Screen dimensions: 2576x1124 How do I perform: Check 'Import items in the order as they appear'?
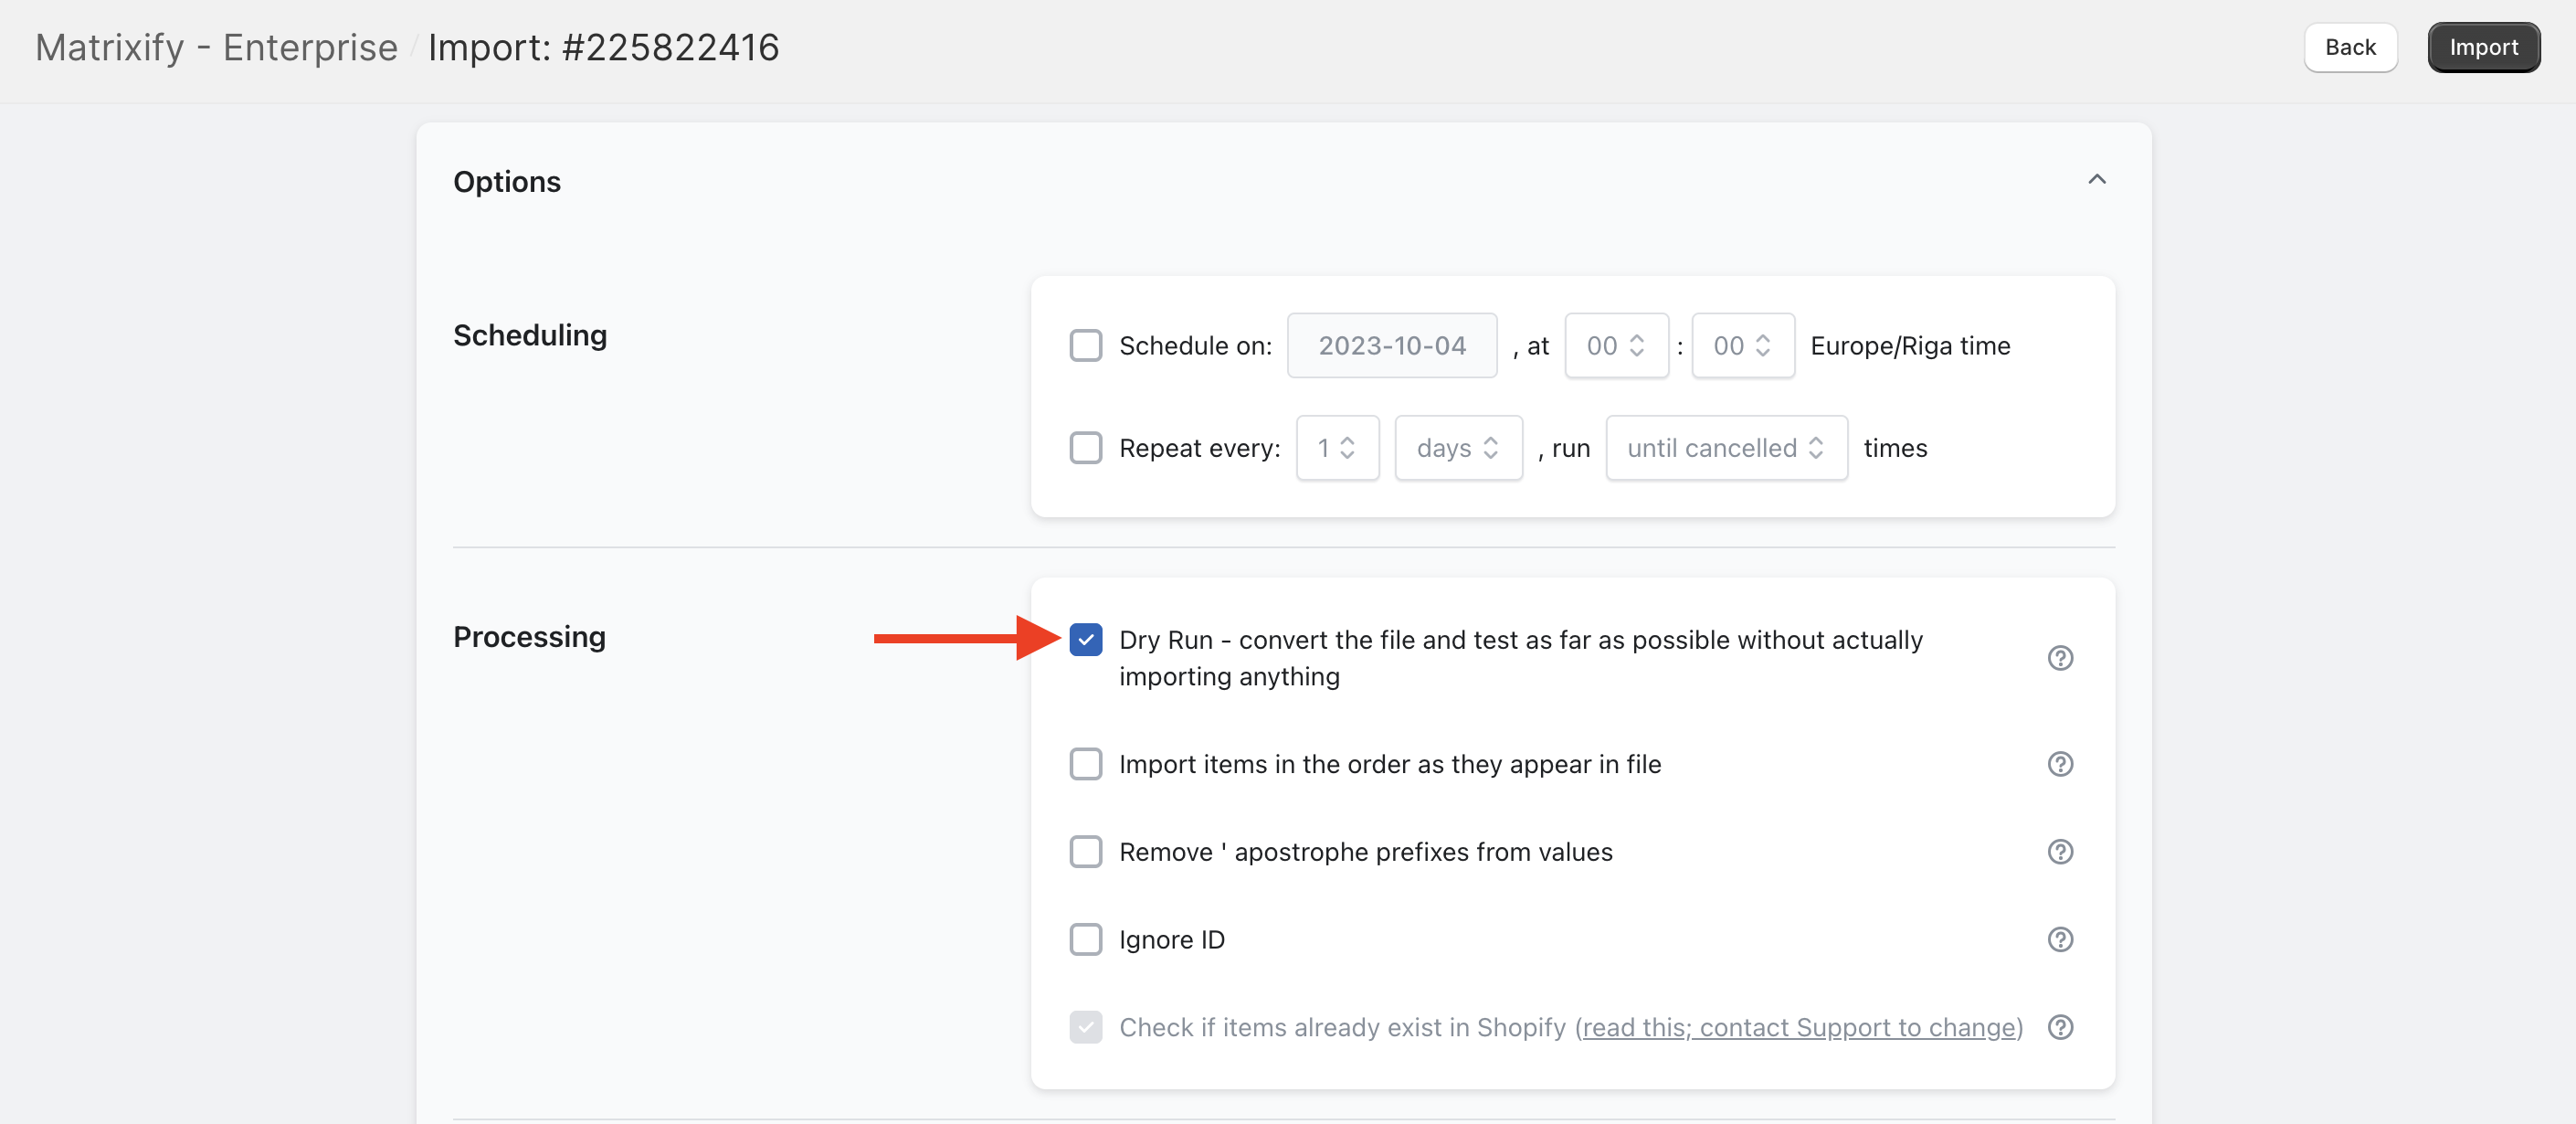point(1085,764)
